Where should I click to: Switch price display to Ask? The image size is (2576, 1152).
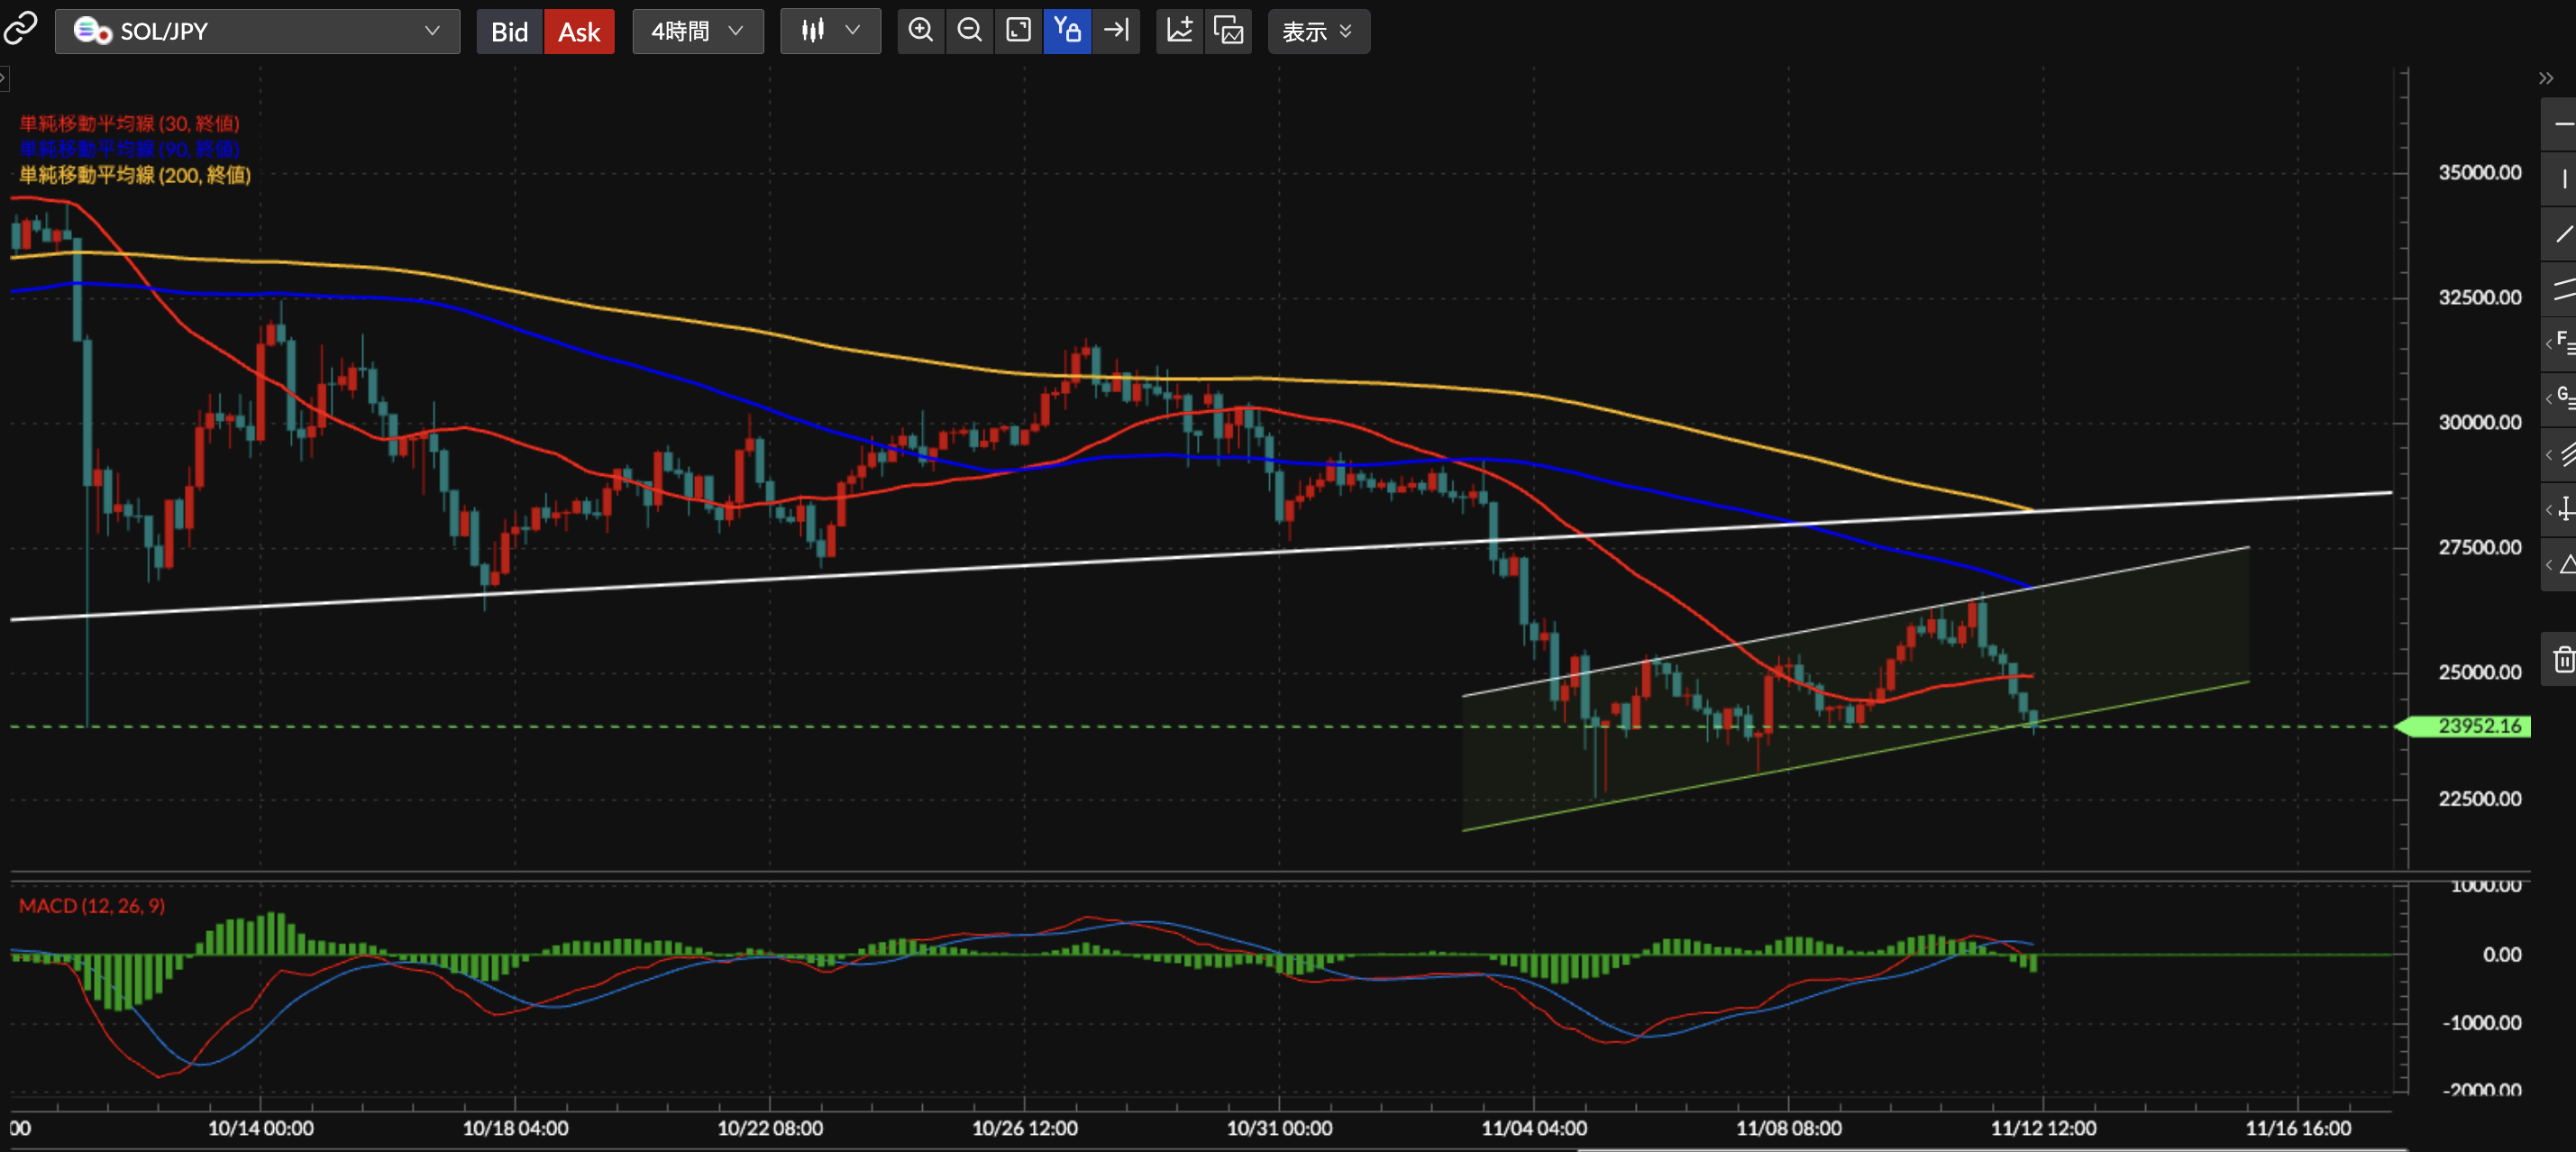pos(579,32)
